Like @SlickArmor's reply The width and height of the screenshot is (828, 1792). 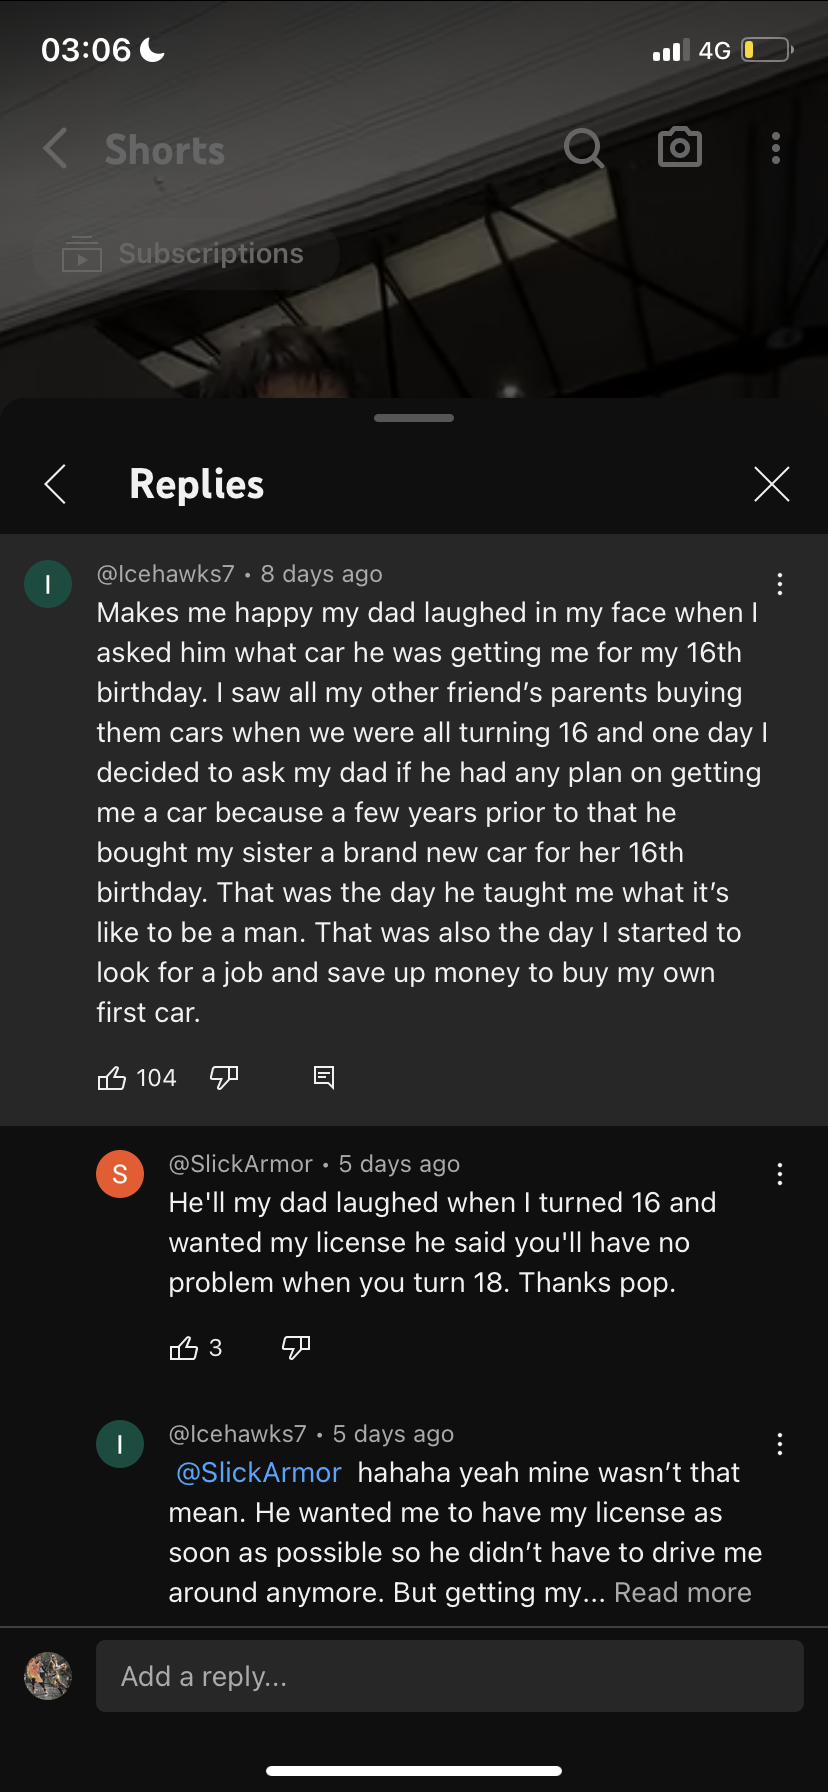[x=184, y=1348]
